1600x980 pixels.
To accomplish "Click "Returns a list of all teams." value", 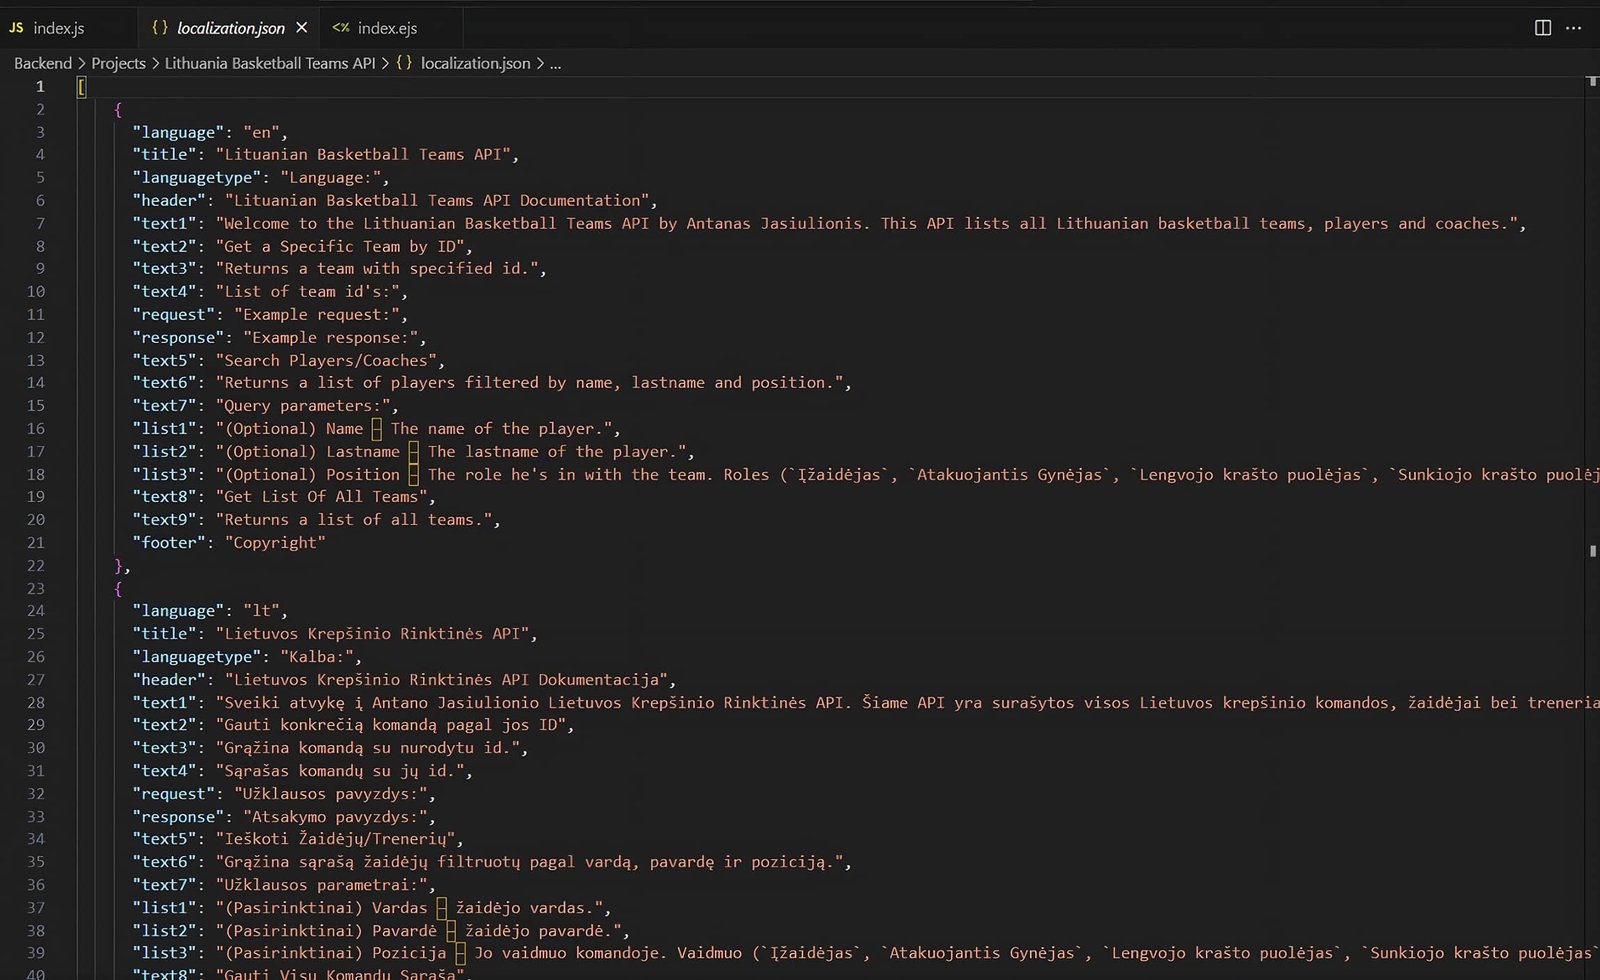I will point(354,519).
